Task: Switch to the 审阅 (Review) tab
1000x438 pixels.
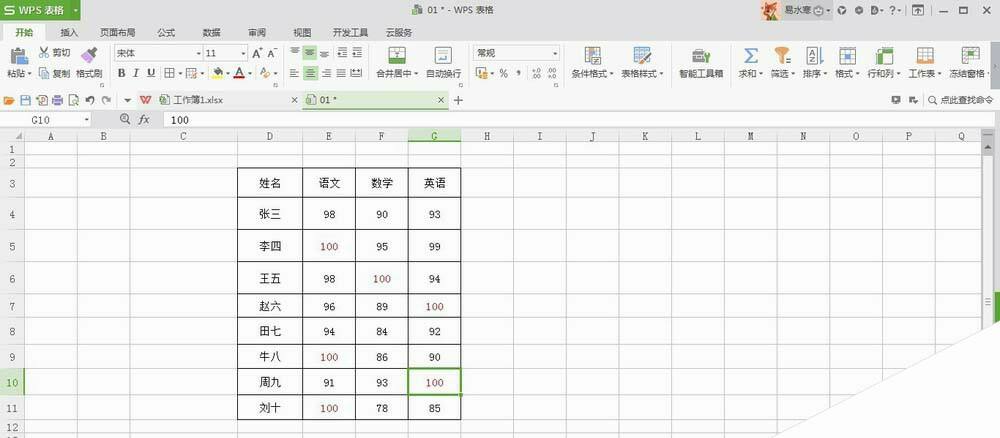Action: coord(257,33)
